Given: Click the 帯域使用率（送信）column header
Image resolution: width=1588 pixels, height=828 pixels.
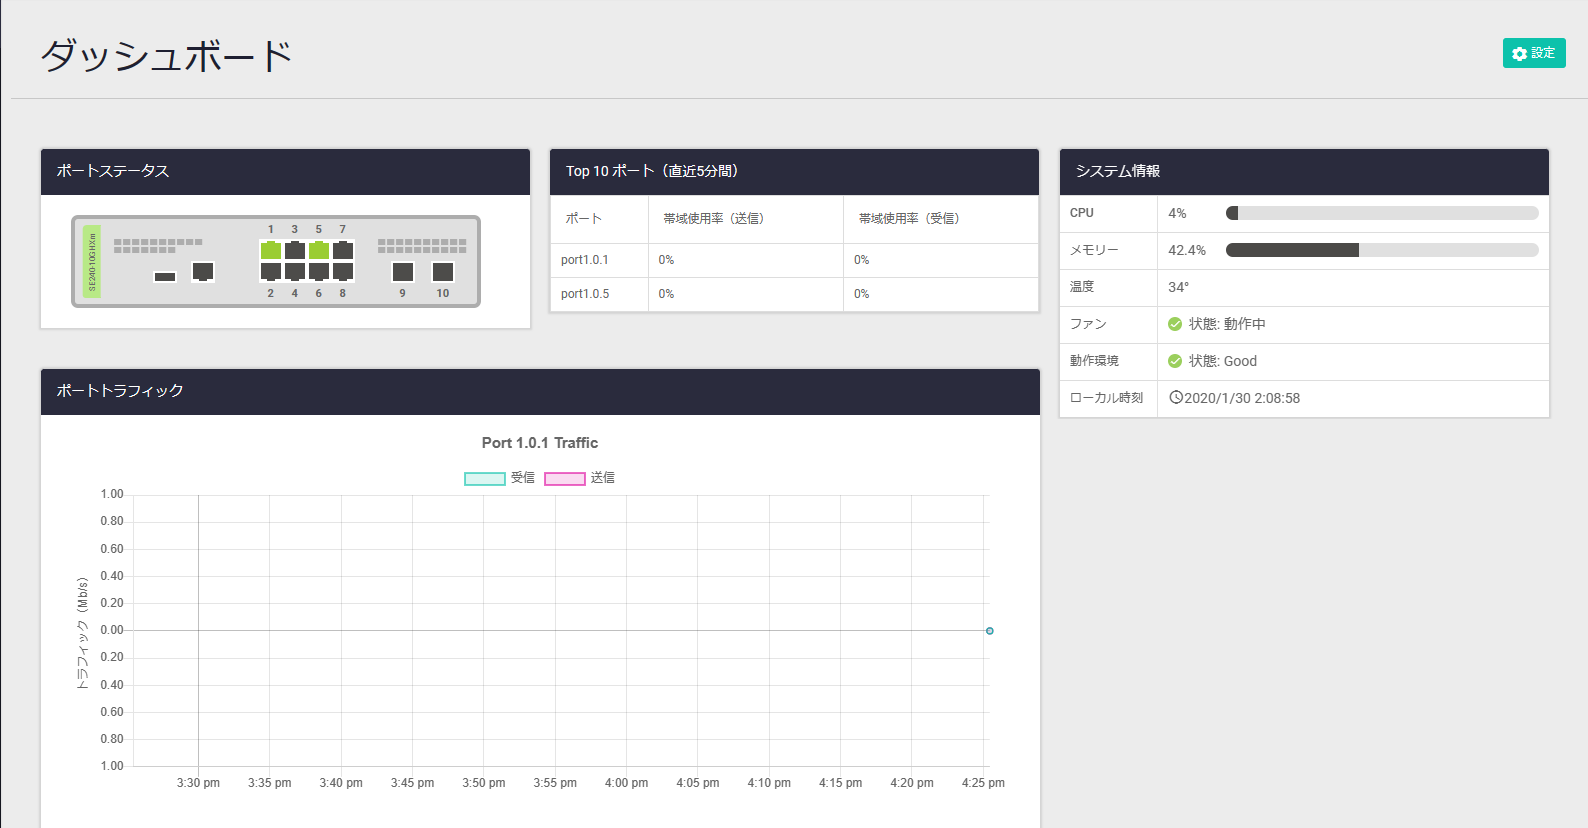Looking at the screenshot, I should [x=713, y=219].
